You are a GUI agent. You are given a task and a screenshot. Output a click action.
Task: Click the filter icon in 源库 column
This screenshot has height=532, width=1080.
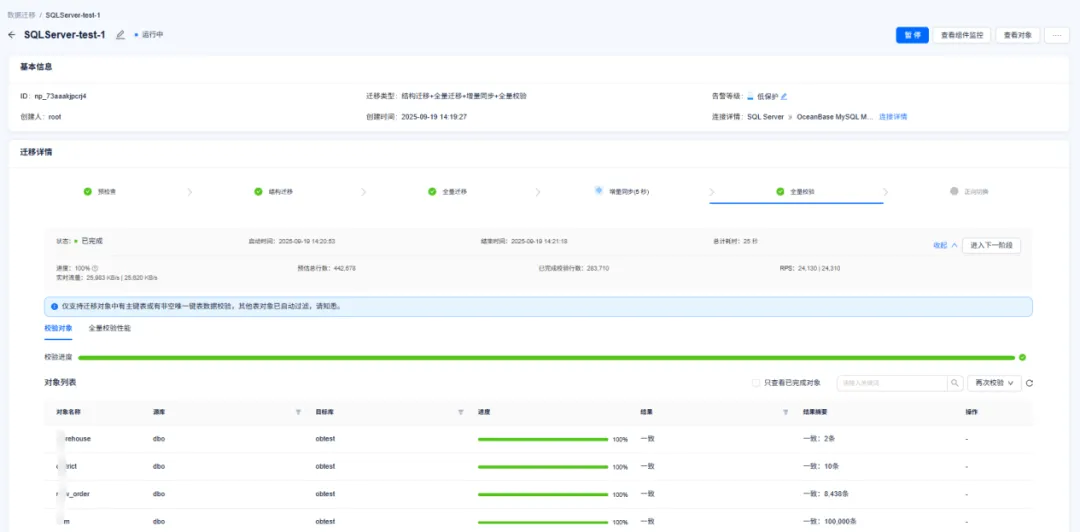click(x=298, y=412)
